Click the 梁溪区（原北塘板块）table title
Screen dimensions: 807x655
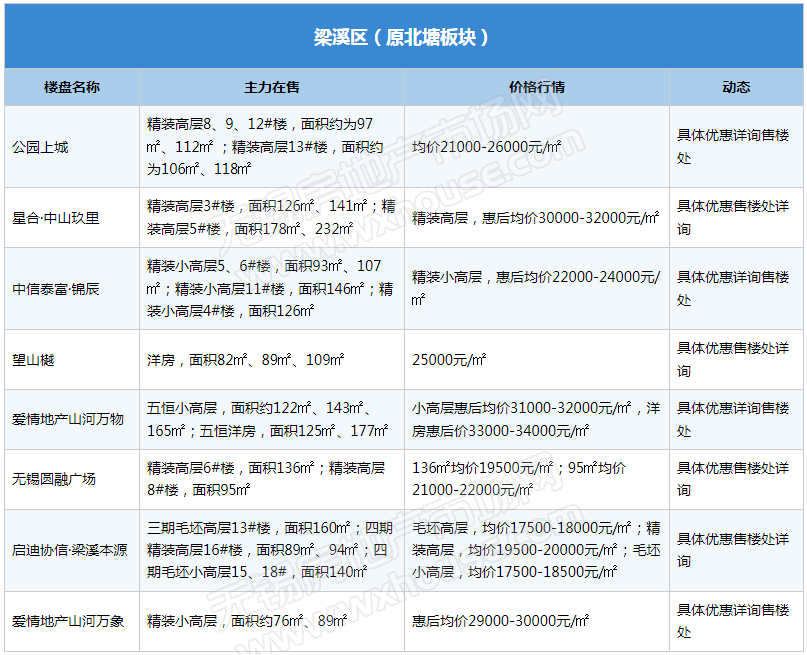(402, 38)
